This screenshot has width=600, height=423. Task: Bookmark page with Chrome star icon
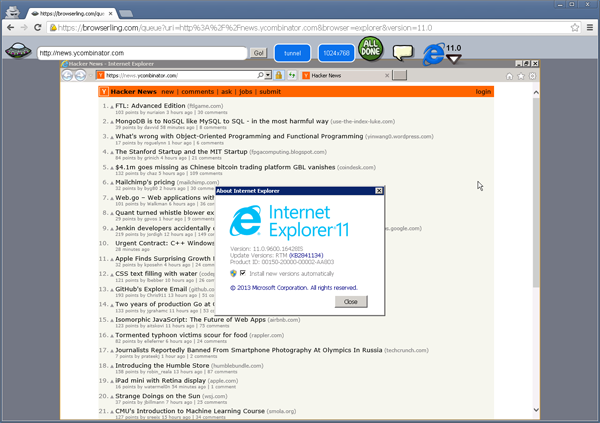[x=575, y=27]
